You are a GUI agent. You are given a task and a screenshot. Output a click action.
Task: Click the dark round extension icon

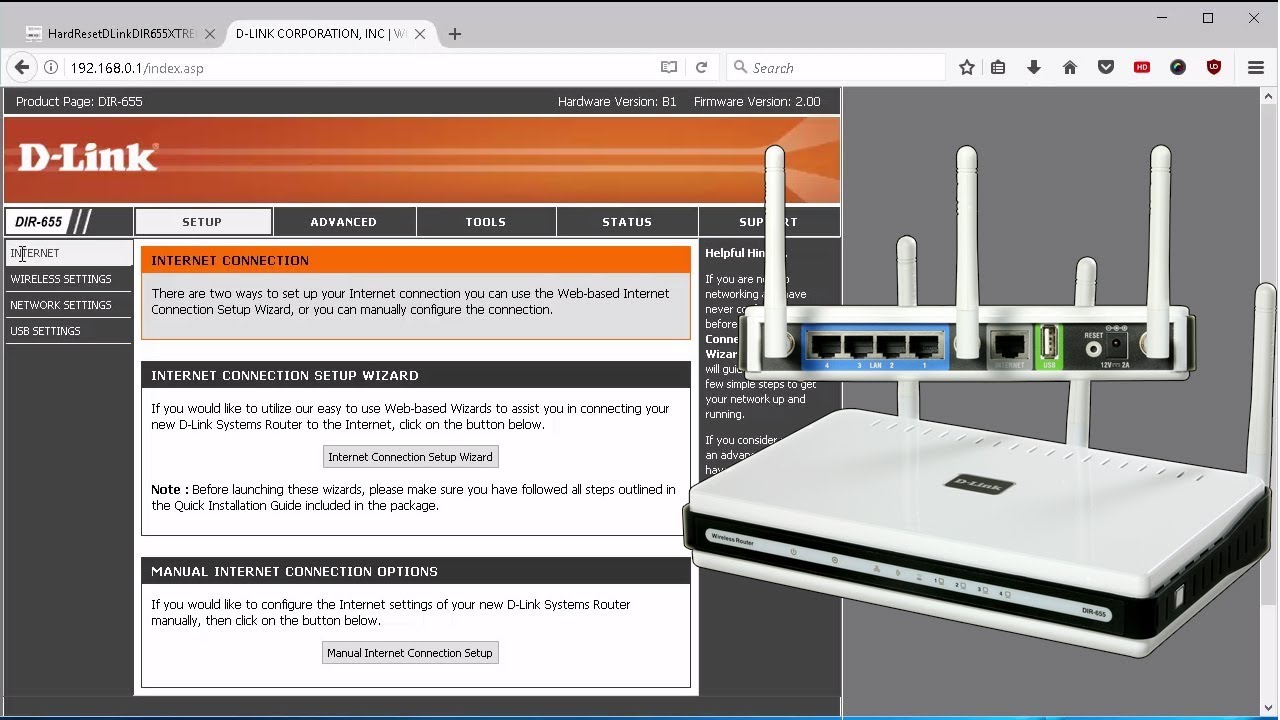[1178, 68]
